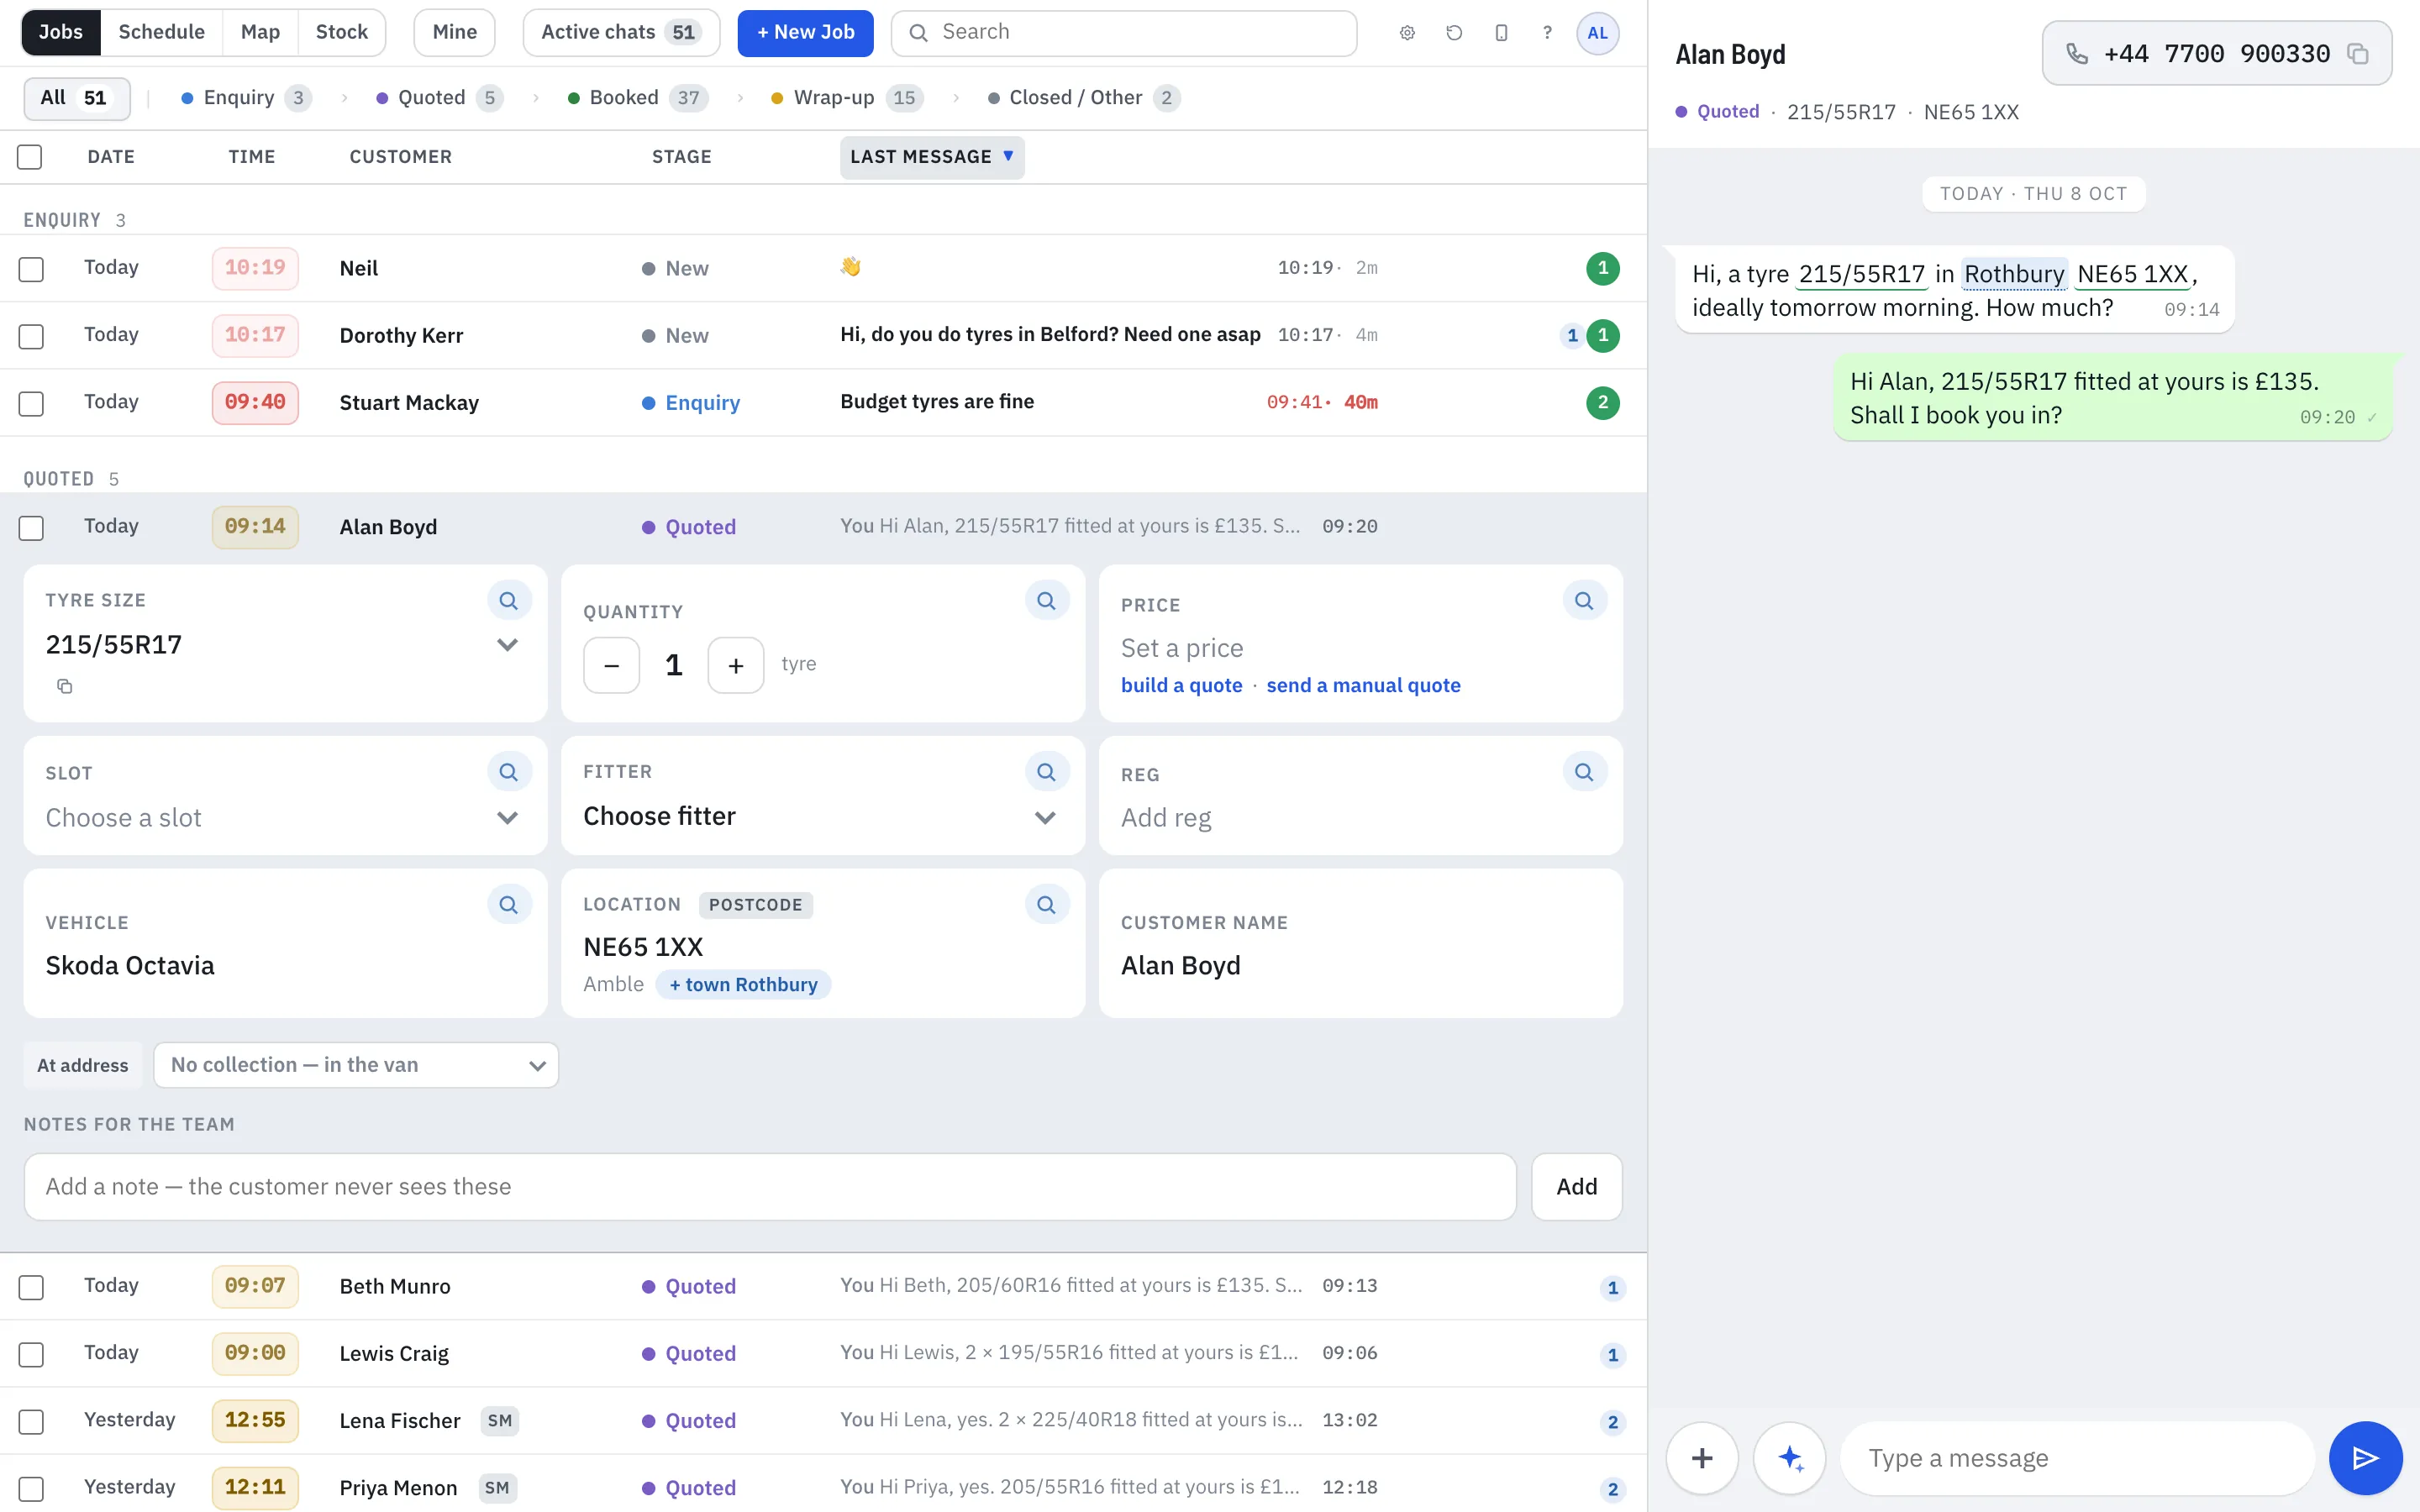Click Add to save the team note
The image size is (2420, 1512).
[1576, 1187]
